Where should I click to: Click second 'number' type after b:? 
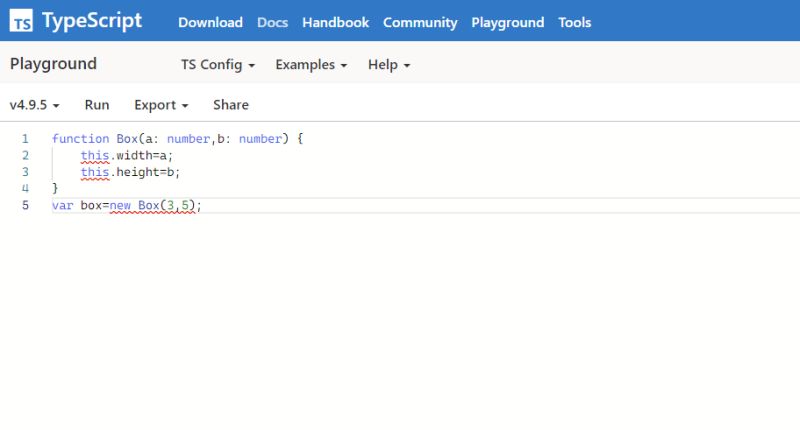coord(260,139)
